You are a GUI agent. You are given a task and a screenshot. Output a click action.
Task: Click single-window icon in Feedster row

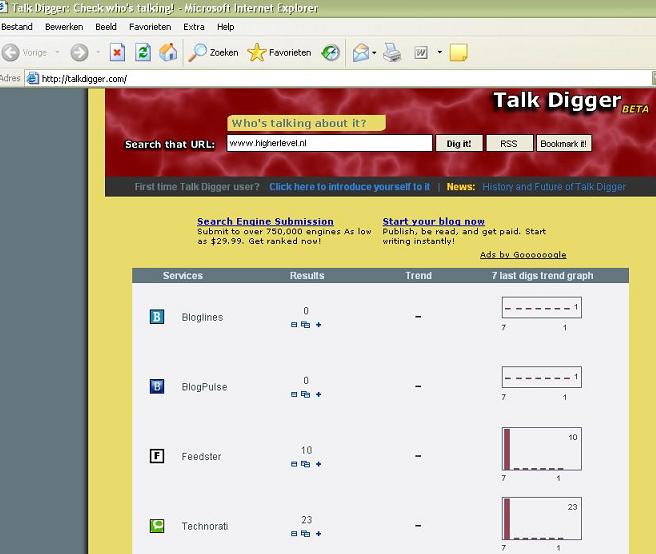pos(294,464)
